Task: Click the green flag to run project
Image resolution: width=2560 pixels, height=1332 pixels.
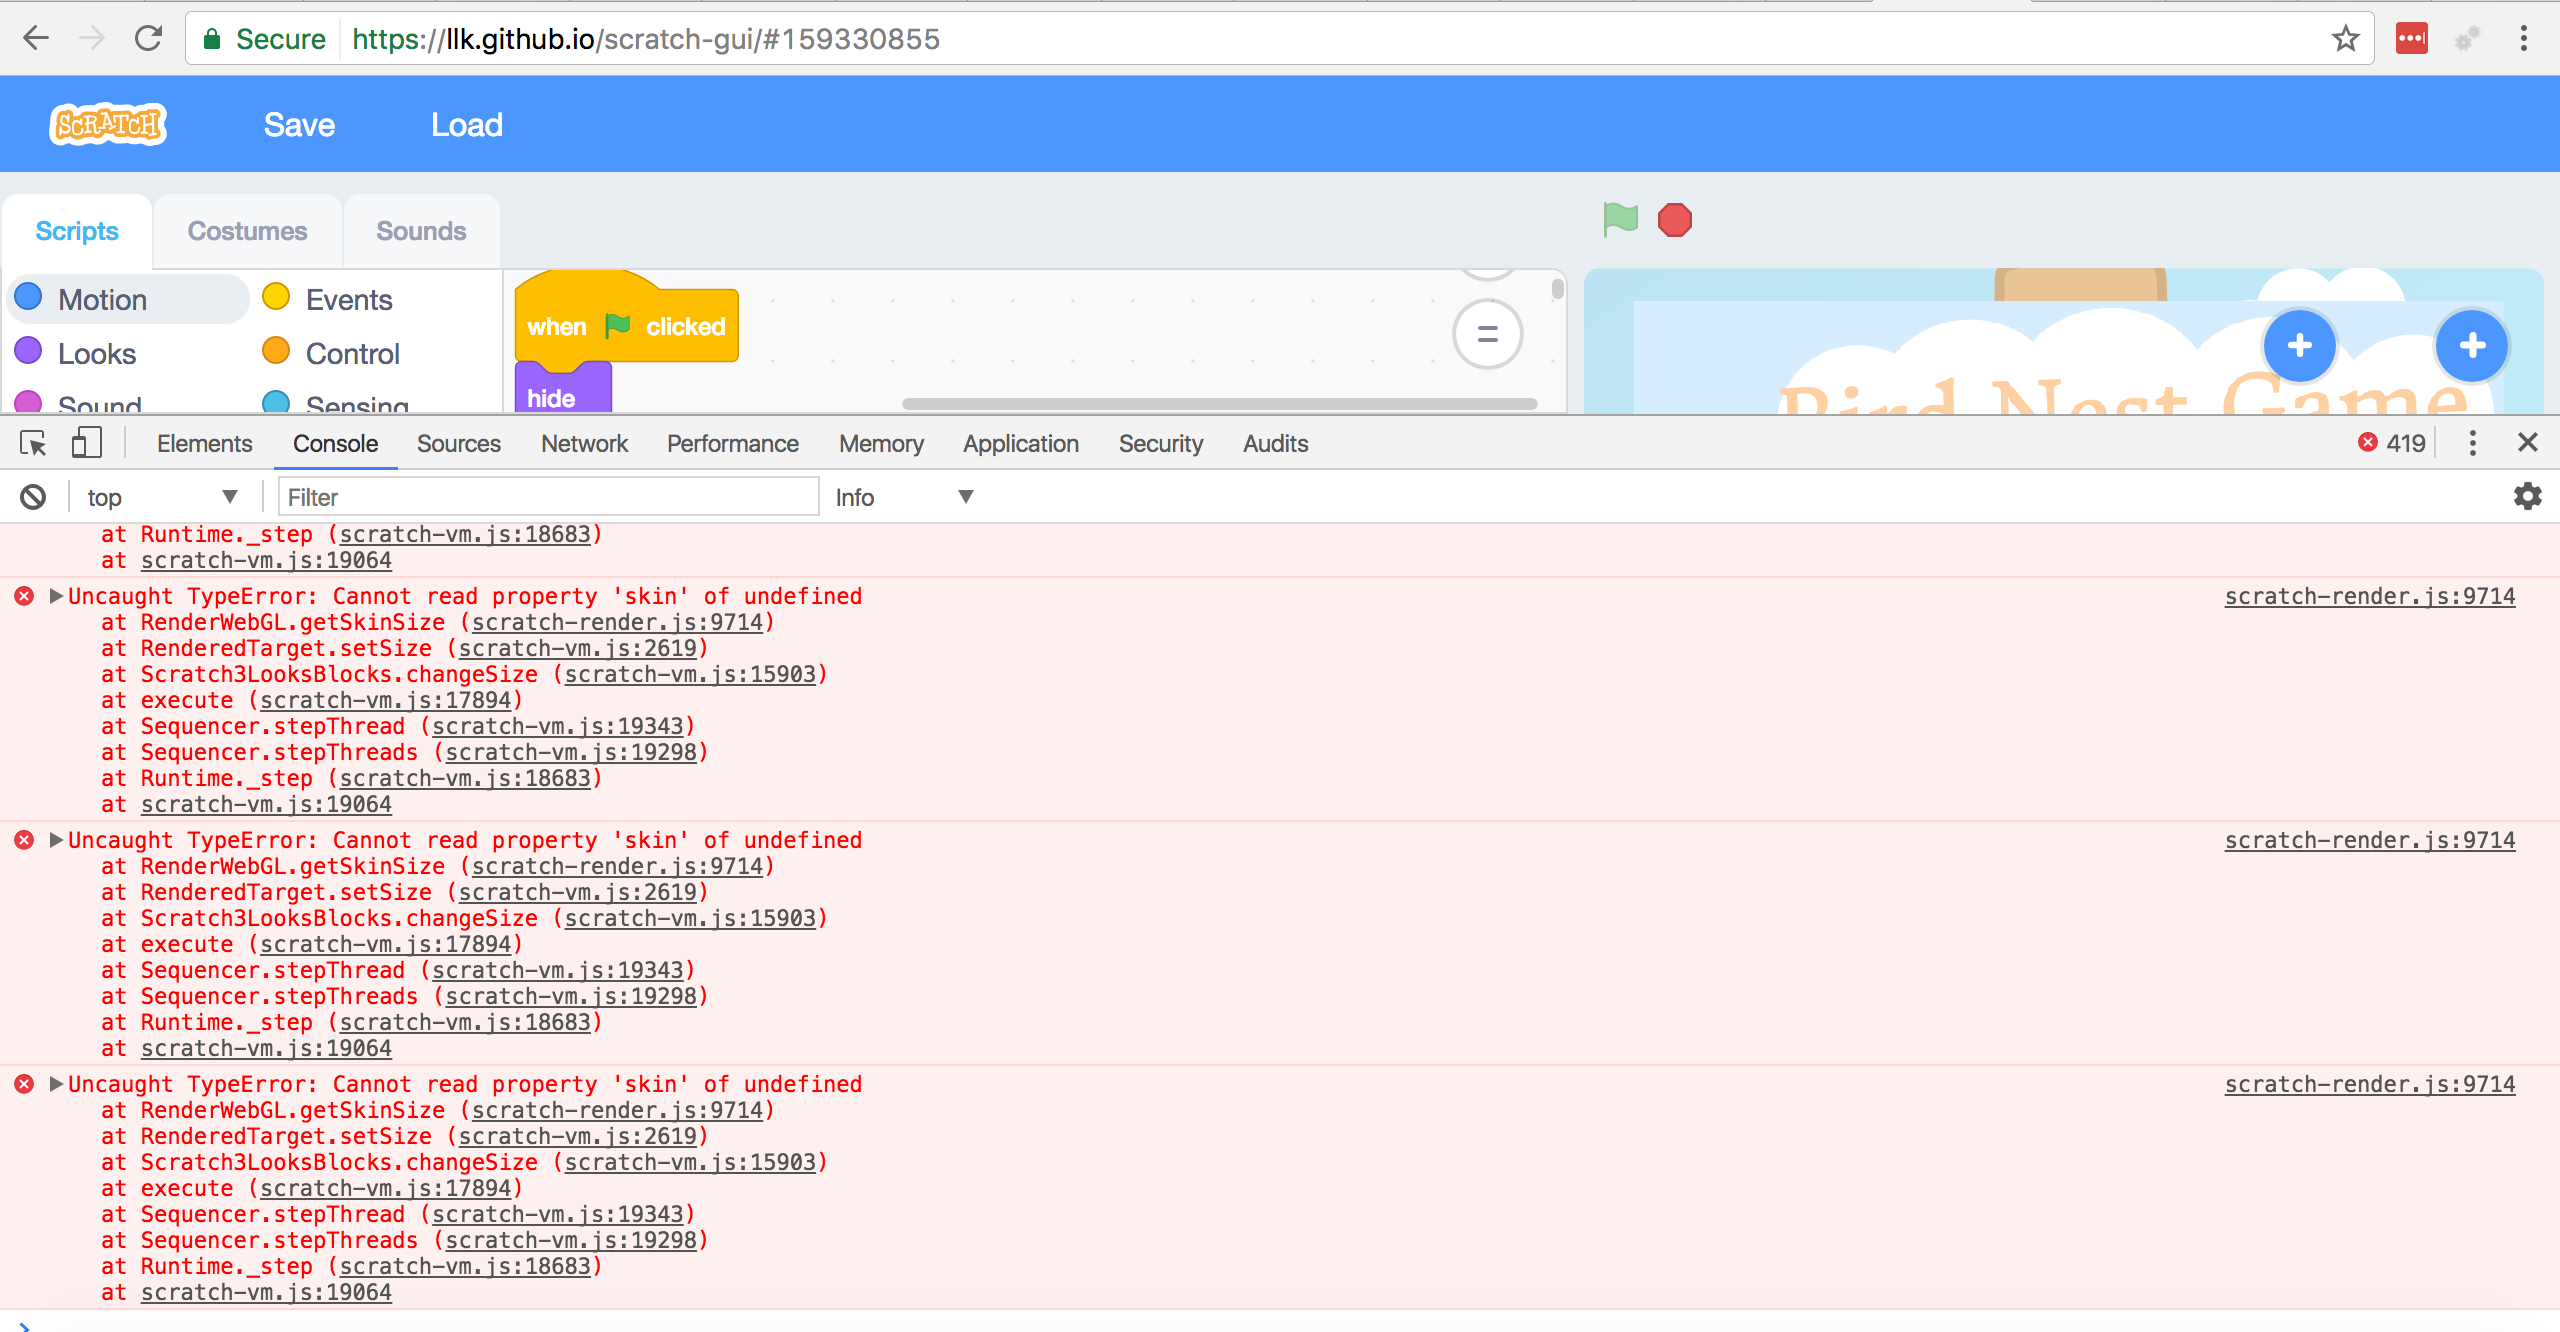Action: click(1619, 219)
